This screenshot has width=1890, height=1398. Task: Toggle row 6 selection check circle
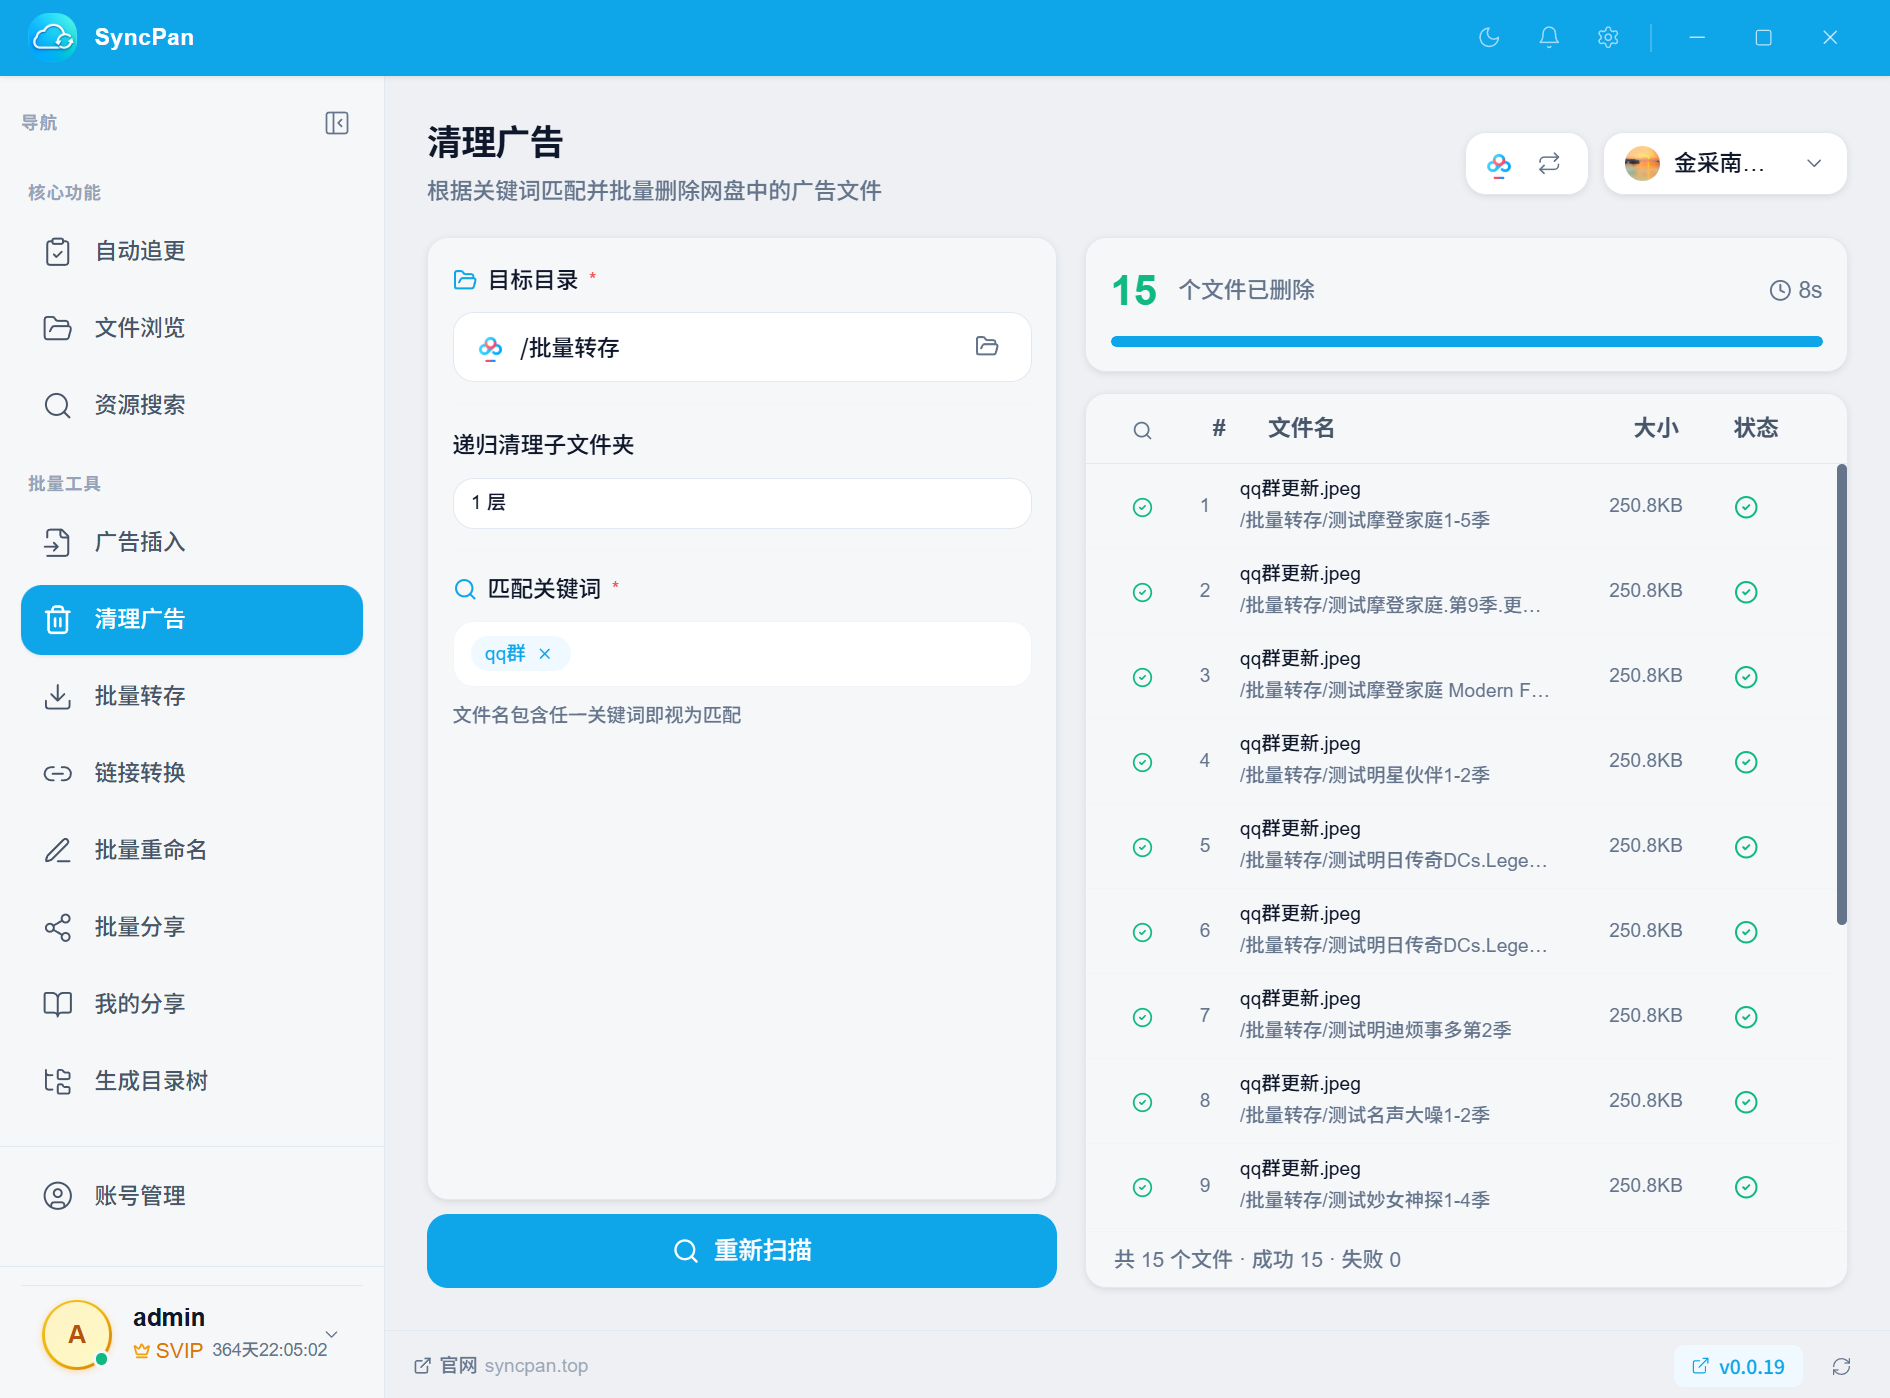1142,932
